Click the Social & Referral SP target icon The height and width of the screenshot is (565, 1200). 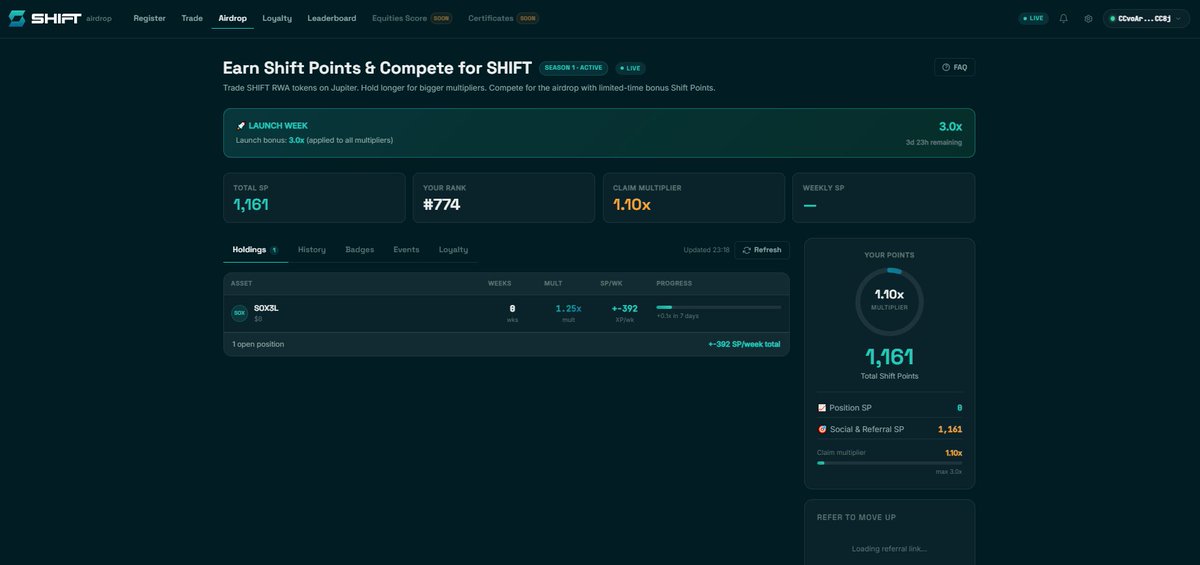(822, 429)
